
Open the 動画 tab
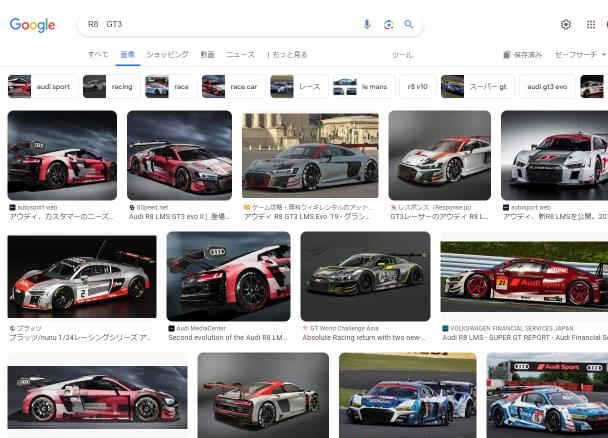207,55
